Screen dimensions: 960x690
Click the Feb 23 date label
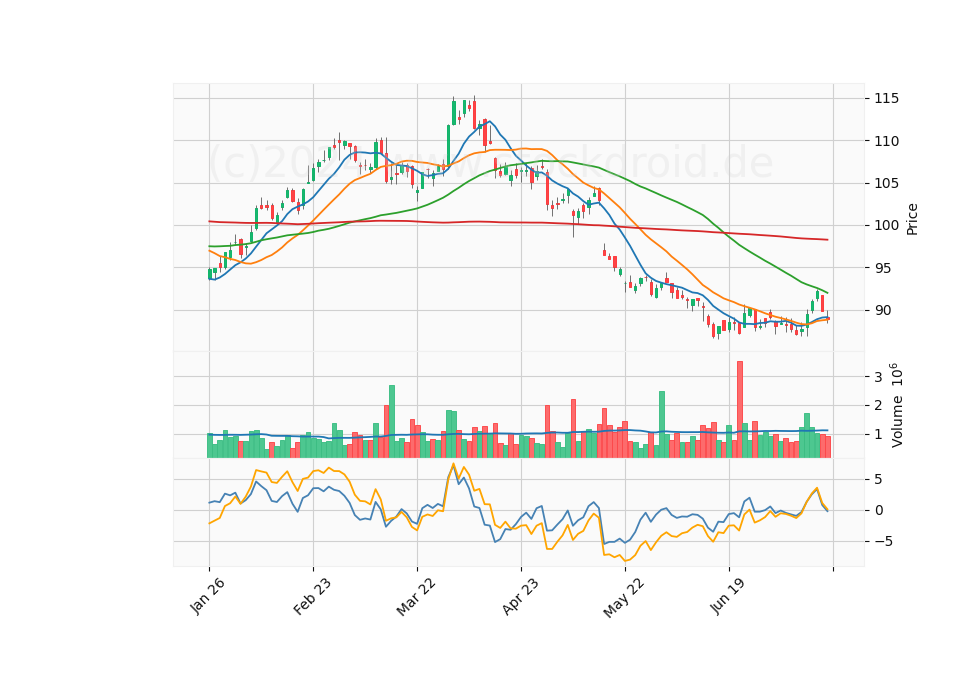click(312, 596)
